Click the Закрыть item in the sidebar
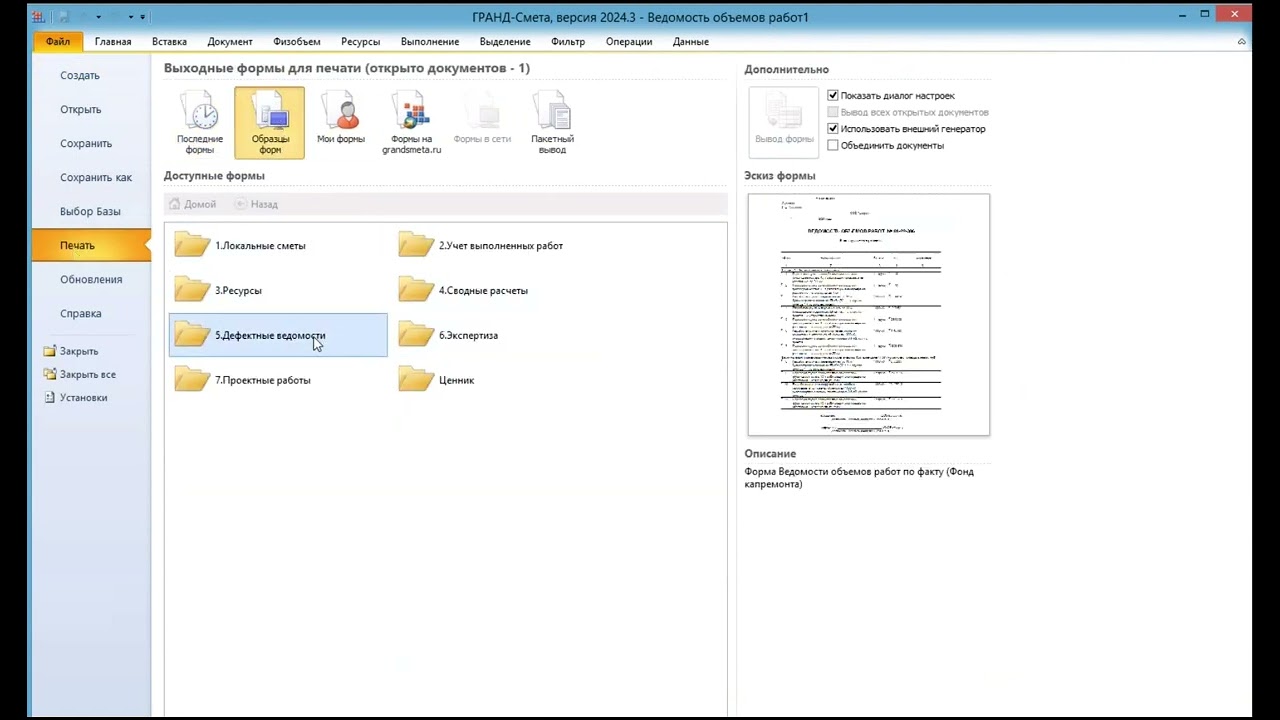 click(x=71, y=351)
